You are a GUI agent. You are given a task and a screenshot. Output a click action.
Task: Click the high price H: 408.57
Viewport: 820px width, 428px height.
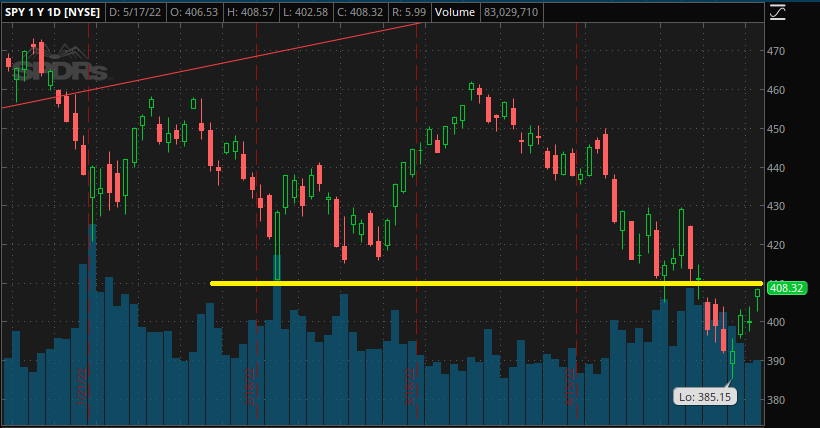tap(250, 12)
